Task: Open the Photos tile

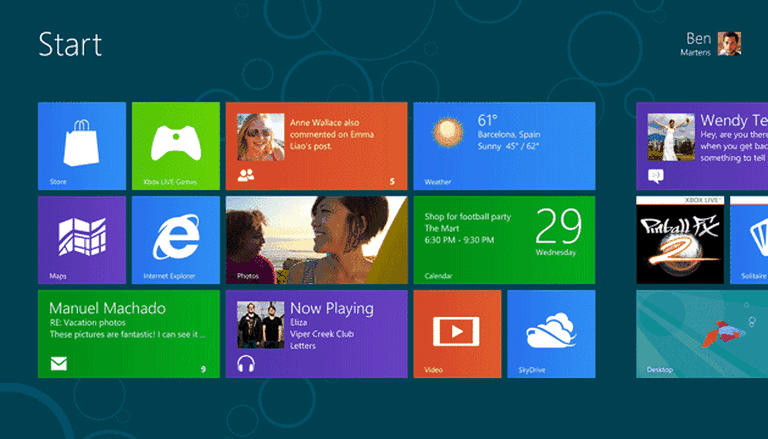Action: (316, 240)
